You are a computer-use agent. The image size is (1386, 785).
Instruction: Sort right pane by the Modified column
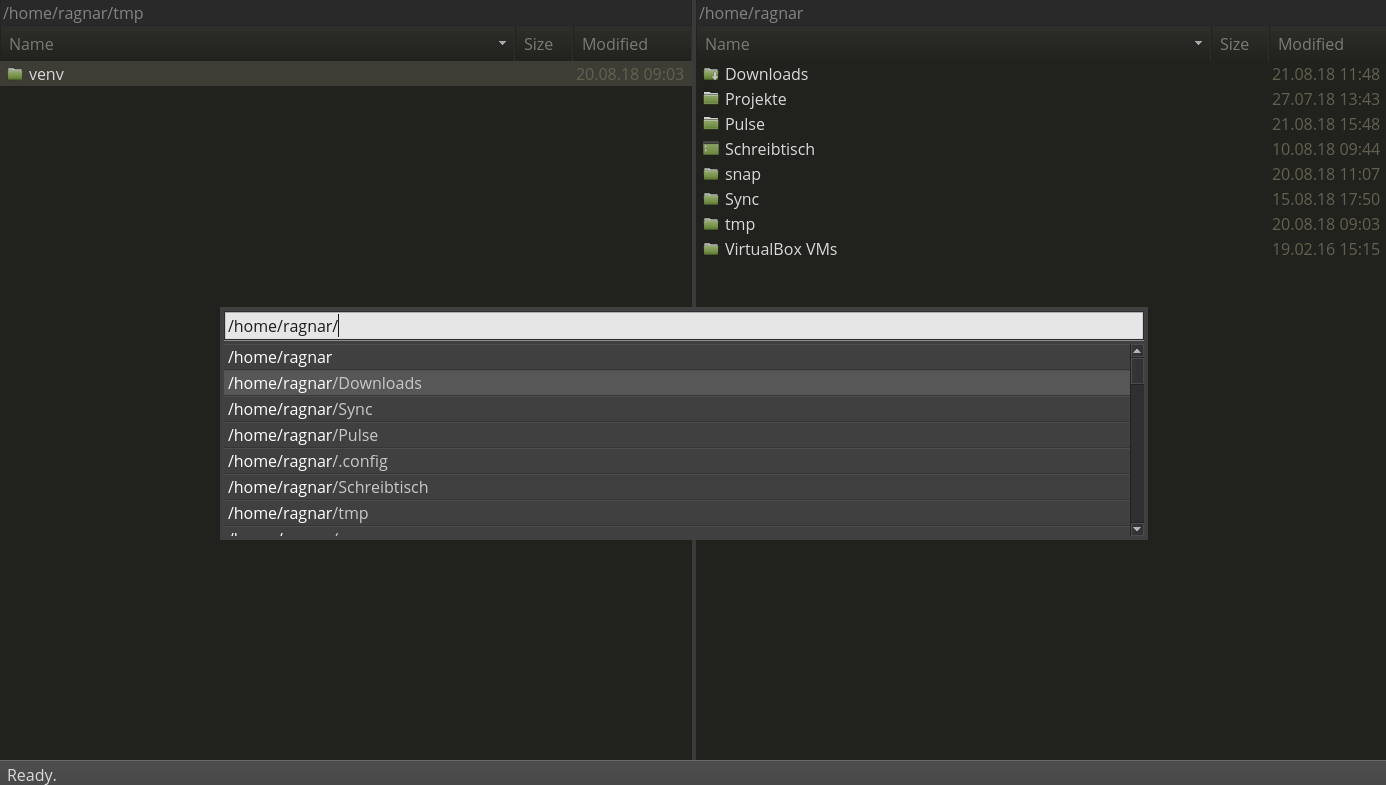(1310, 44)
